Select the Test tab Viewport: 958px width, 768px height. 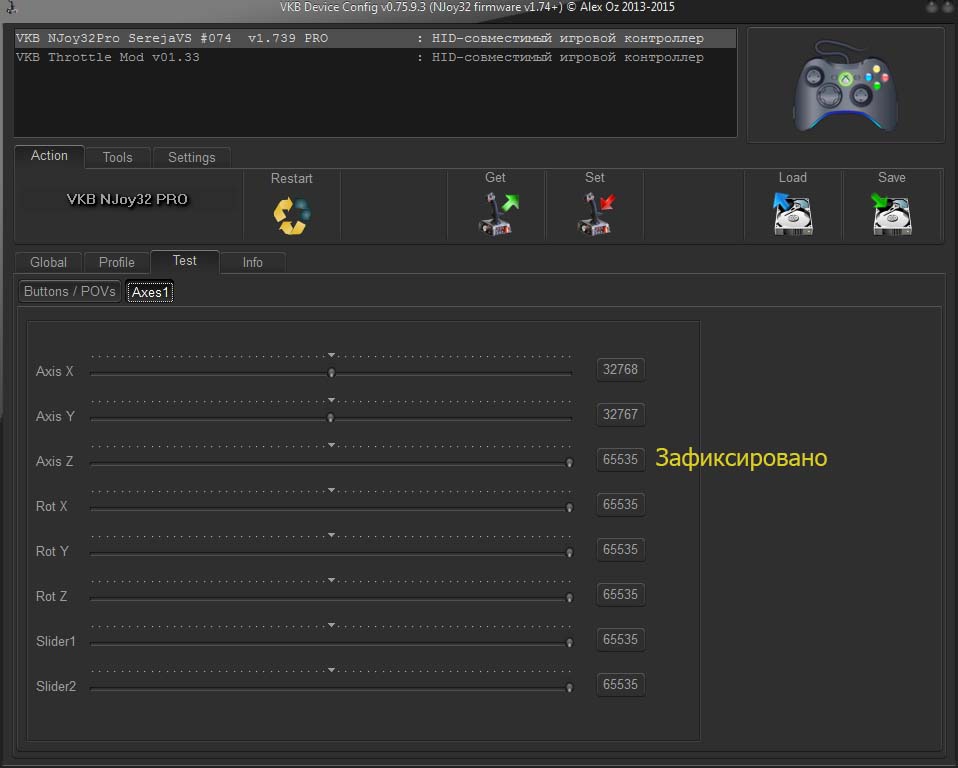pyautogui.click(x=185, y=261)
